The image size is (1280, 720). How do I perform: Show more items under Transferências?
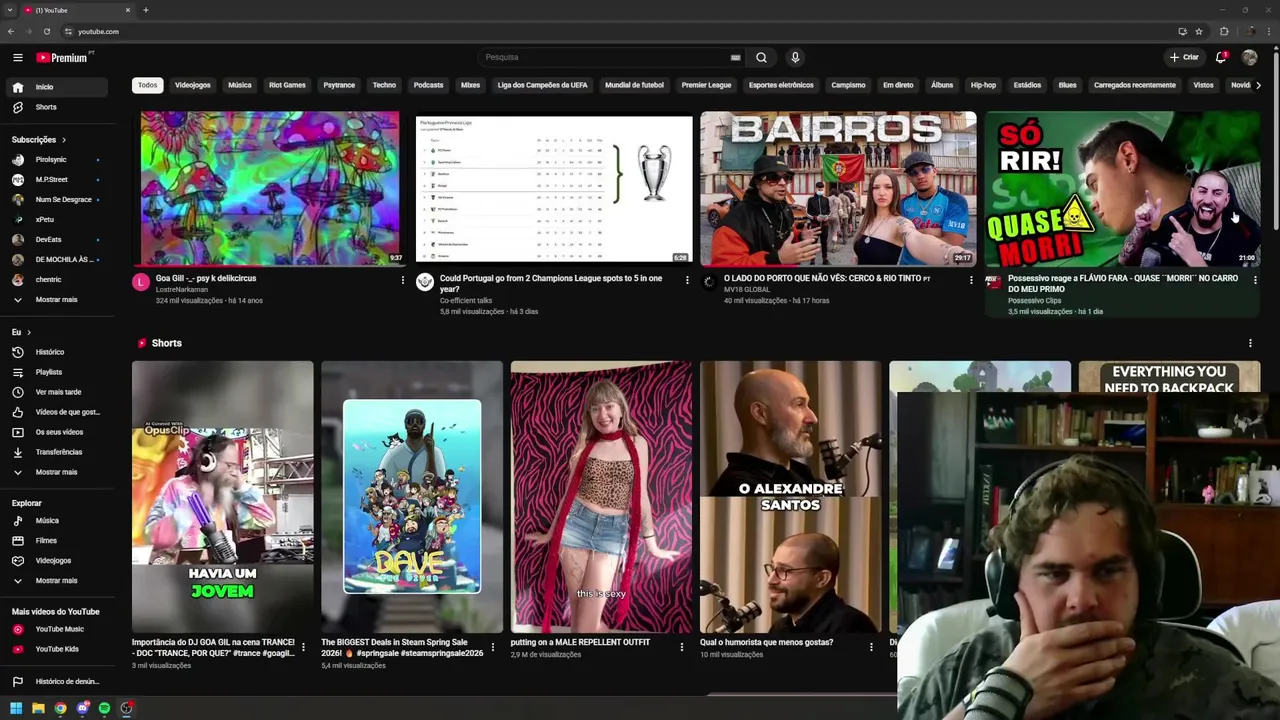56,472
